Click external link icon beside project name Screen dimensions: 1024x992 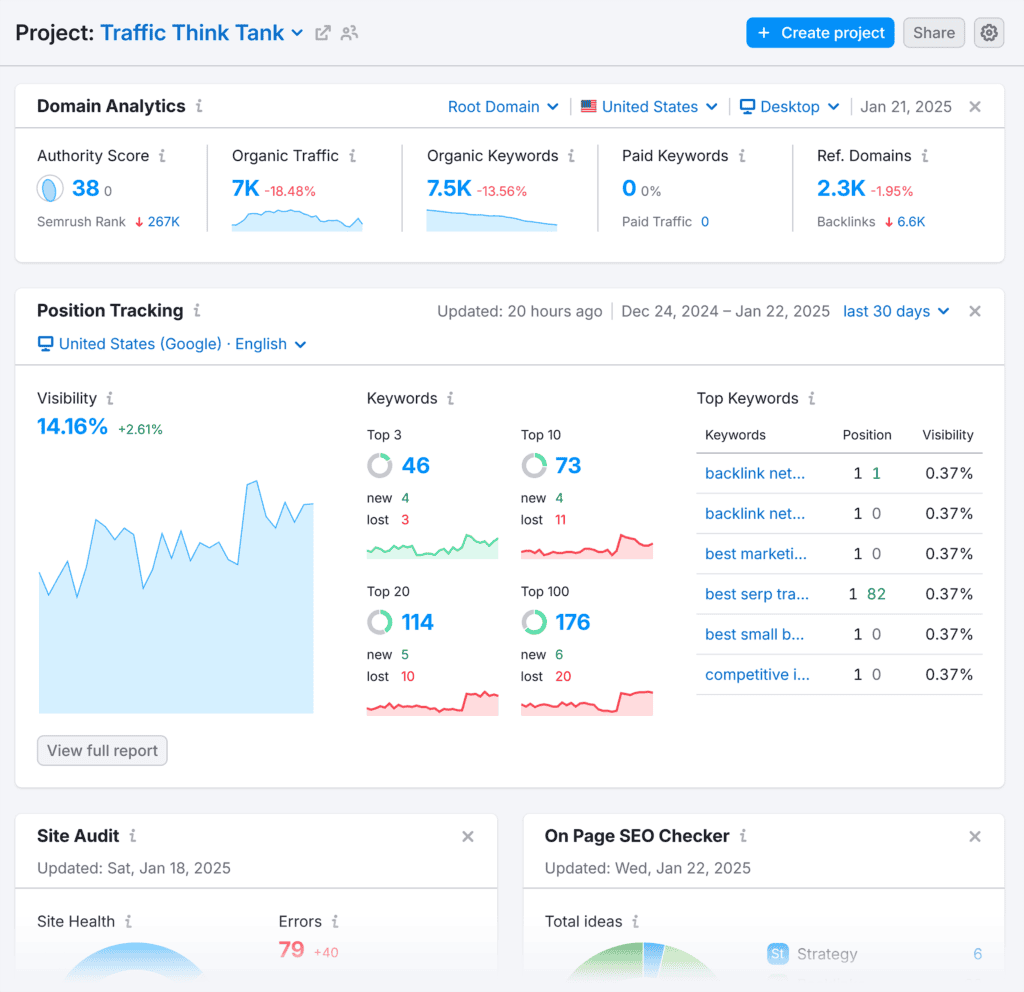pos(323,33)
